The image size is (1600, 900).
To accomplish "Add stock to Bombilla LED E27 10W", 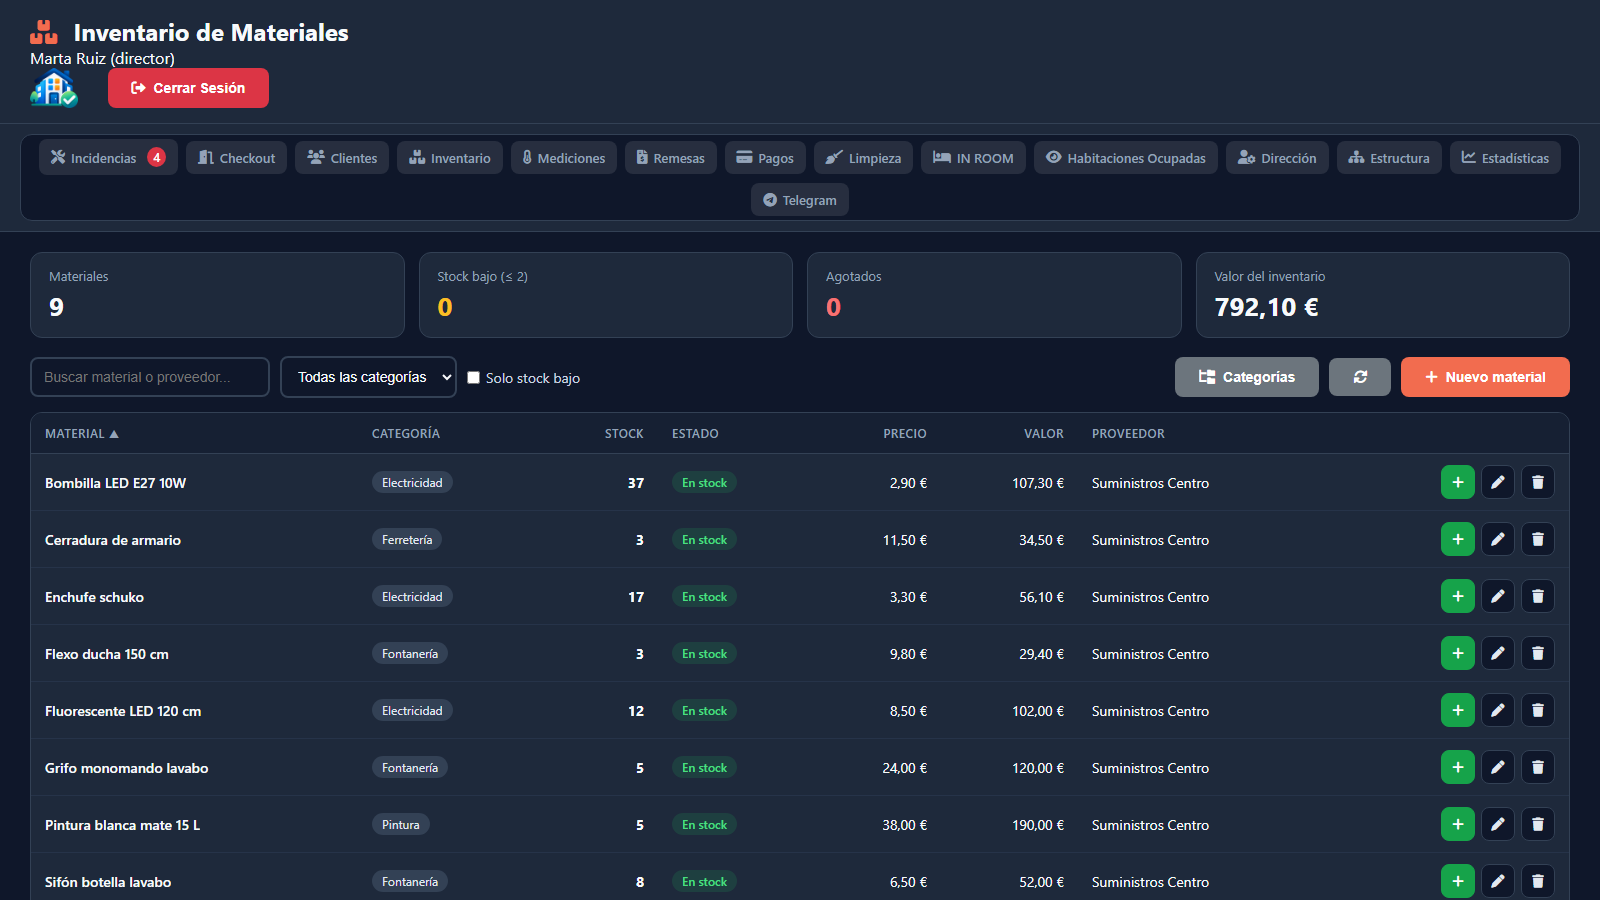I will pos(1457,482).
